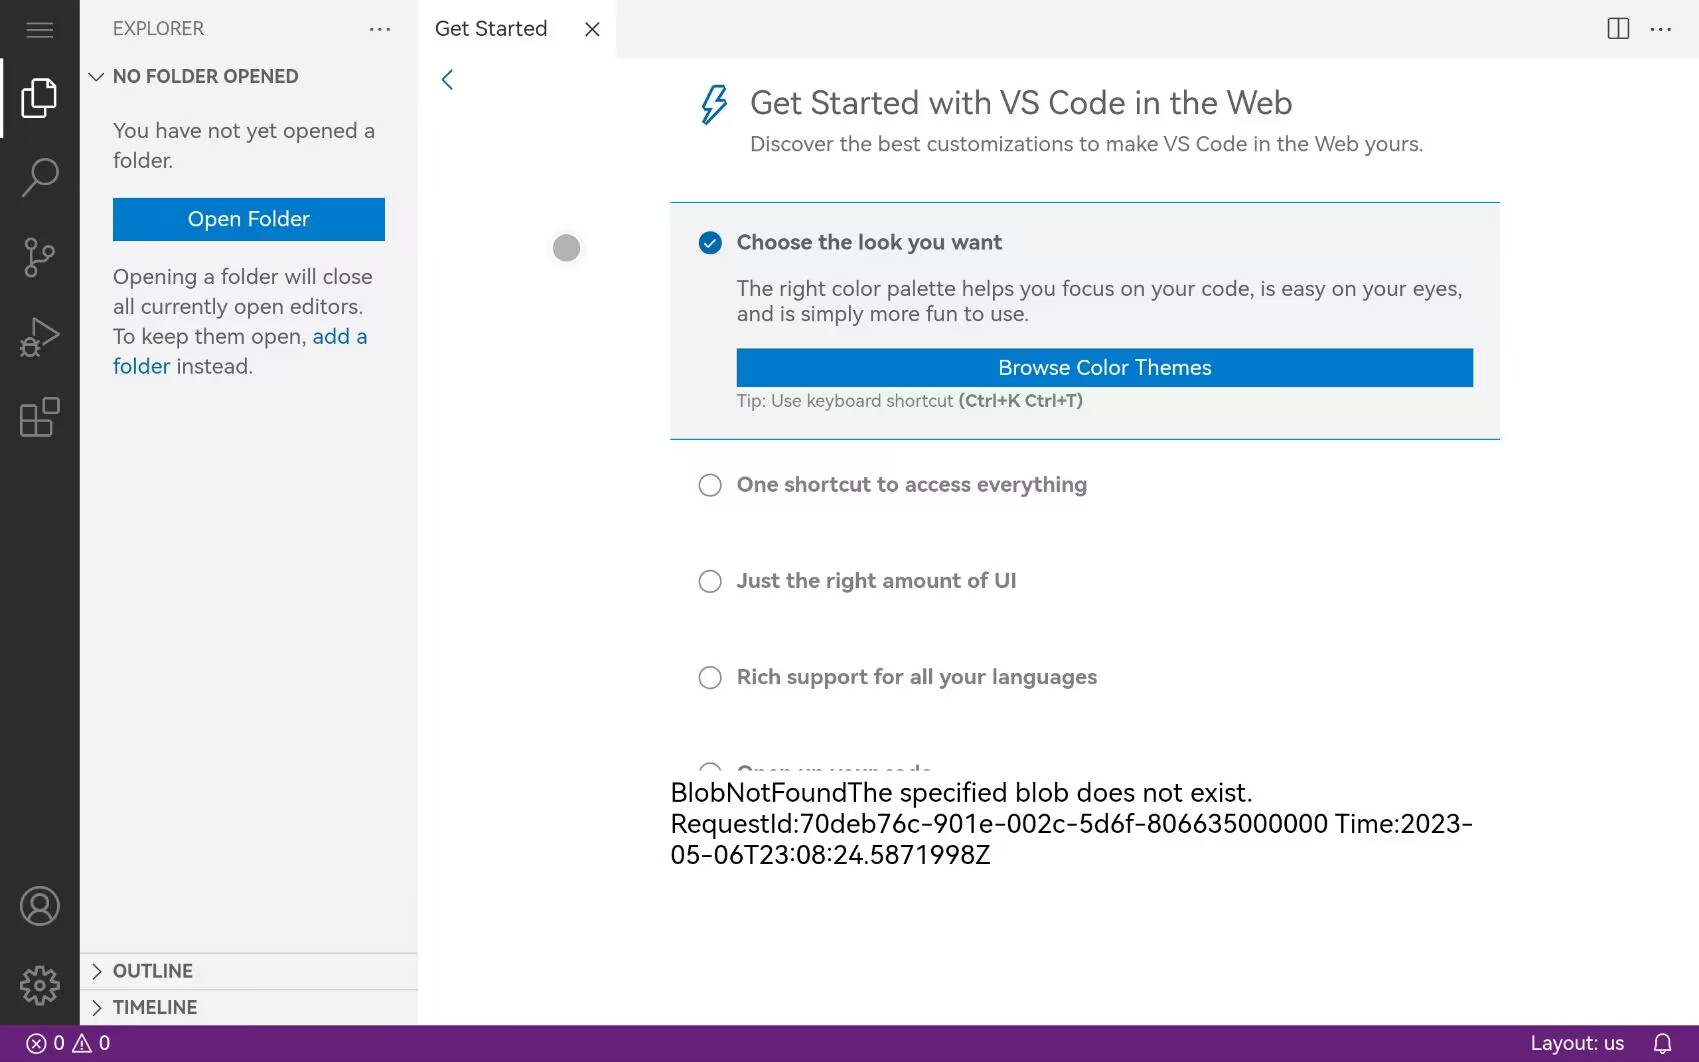Go back using the left chevron arrow
1699x1062 pixels.
447,80
